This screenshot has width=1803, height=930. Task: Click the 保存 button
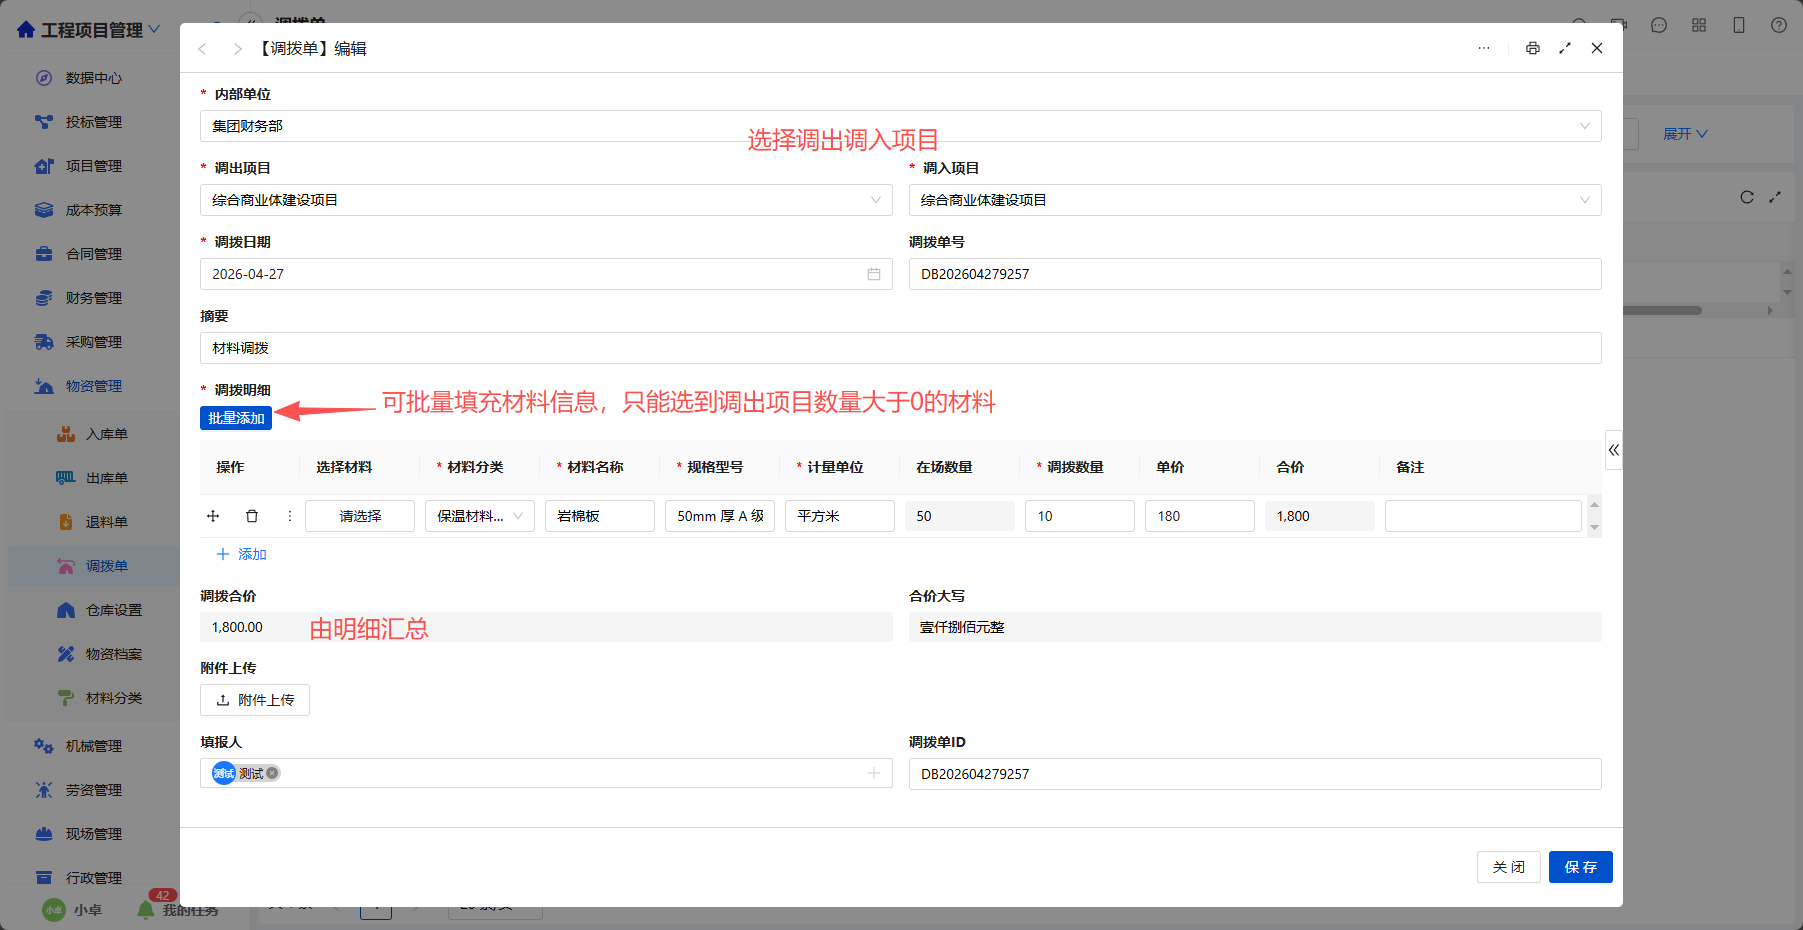point(1580,867)
